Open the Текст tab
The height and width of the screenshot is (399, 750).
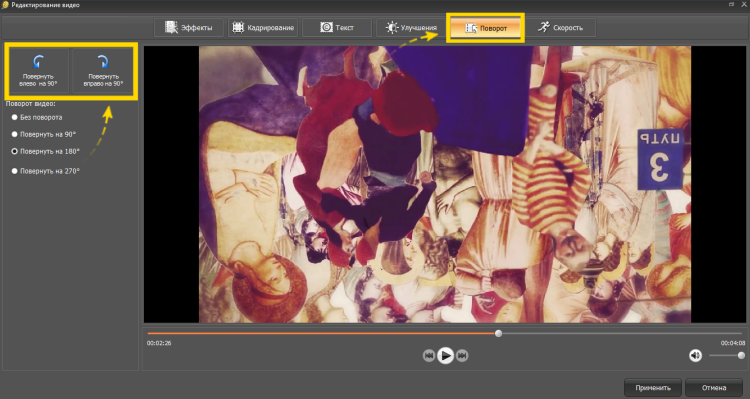[x=337, y=28]
